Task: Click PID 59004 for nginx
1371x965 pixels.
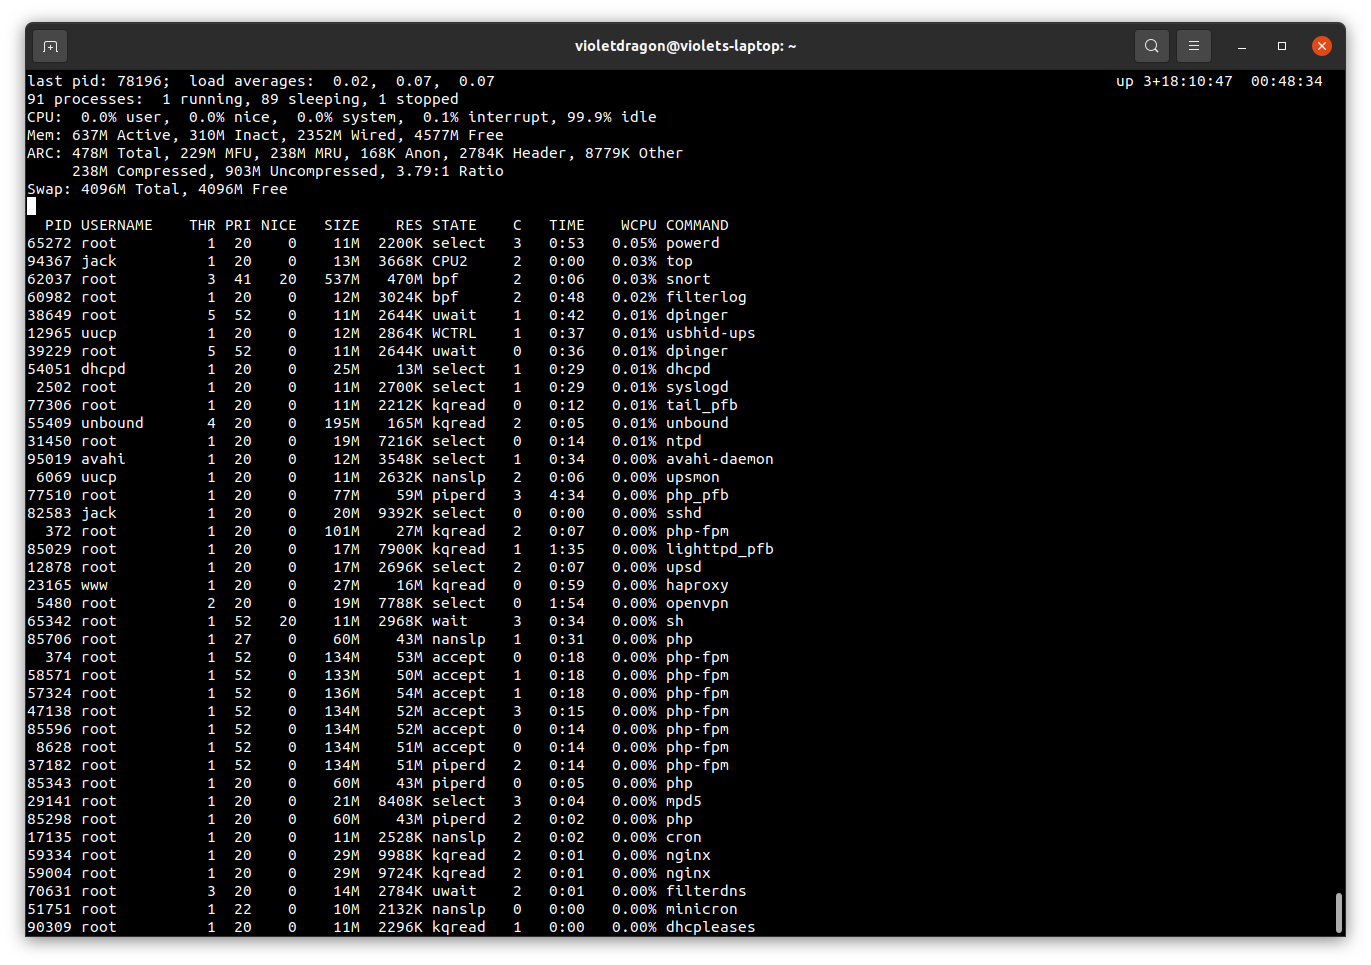Action: 49,873
